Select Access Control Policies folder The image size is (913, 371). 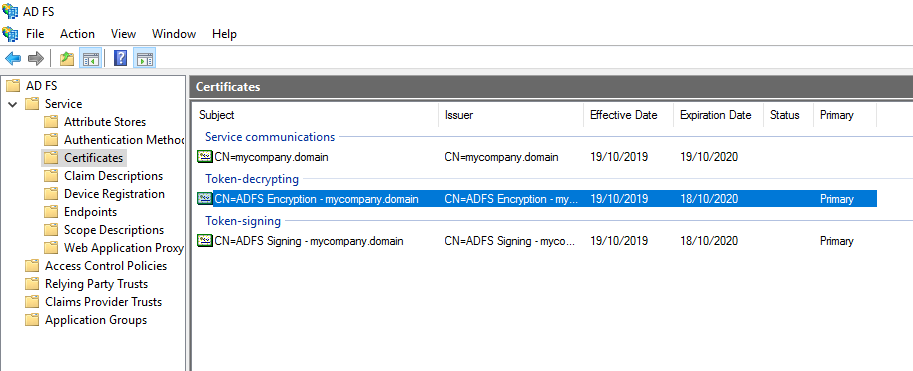pos(106,266)
